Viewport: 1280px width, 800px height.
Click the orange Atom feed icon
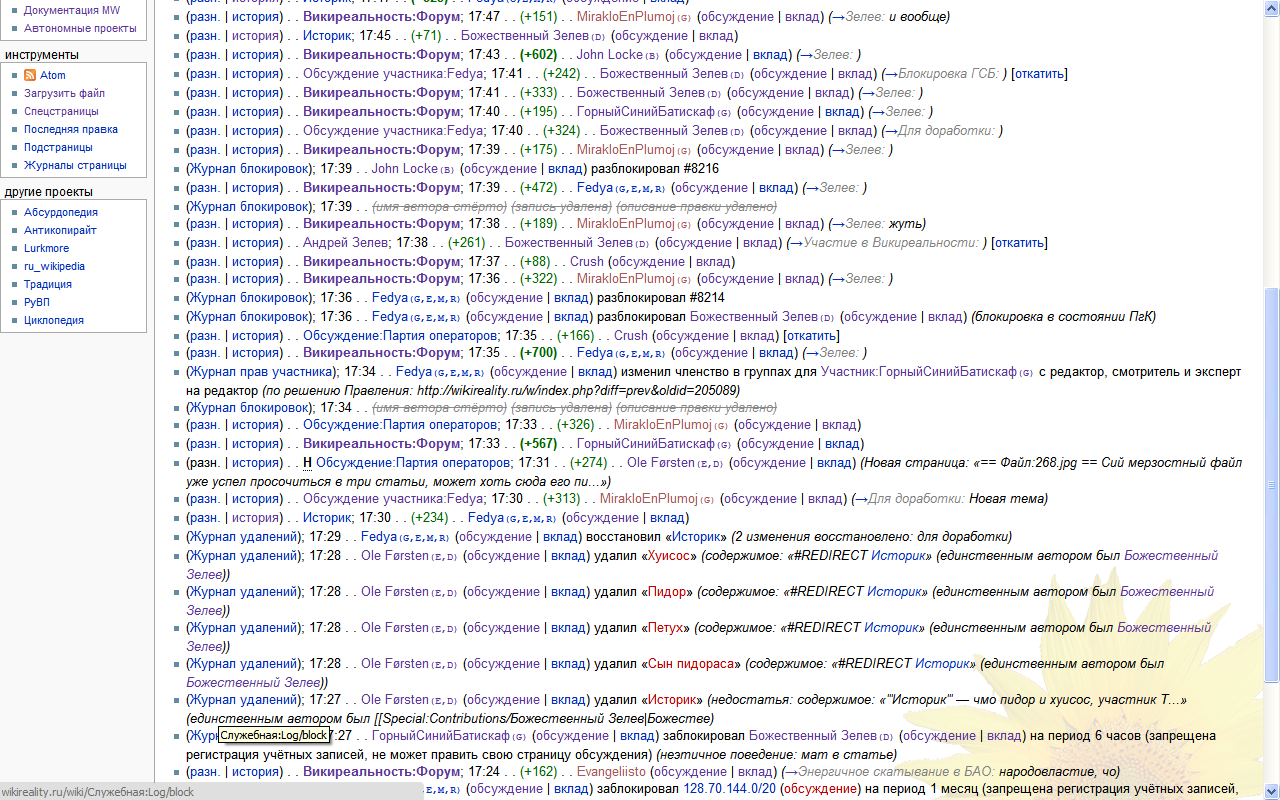tap(30, 75)
